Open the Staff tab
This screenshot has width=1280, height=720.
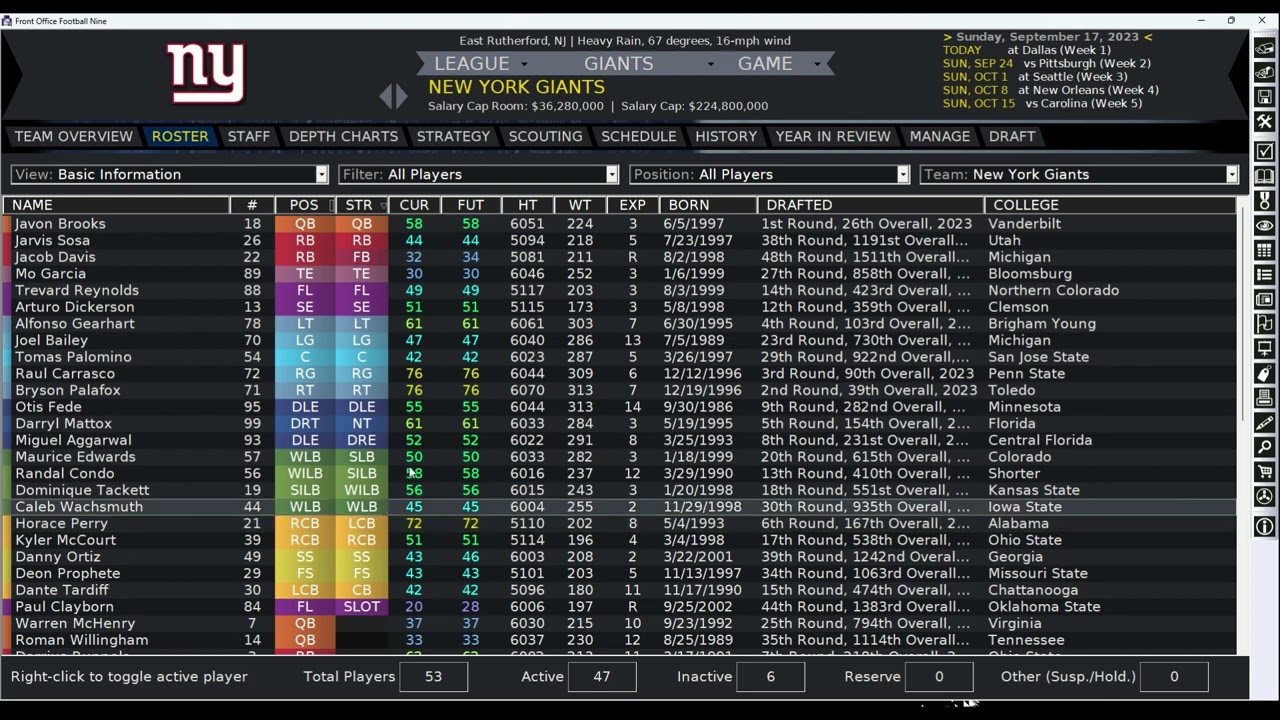(249, 136)
